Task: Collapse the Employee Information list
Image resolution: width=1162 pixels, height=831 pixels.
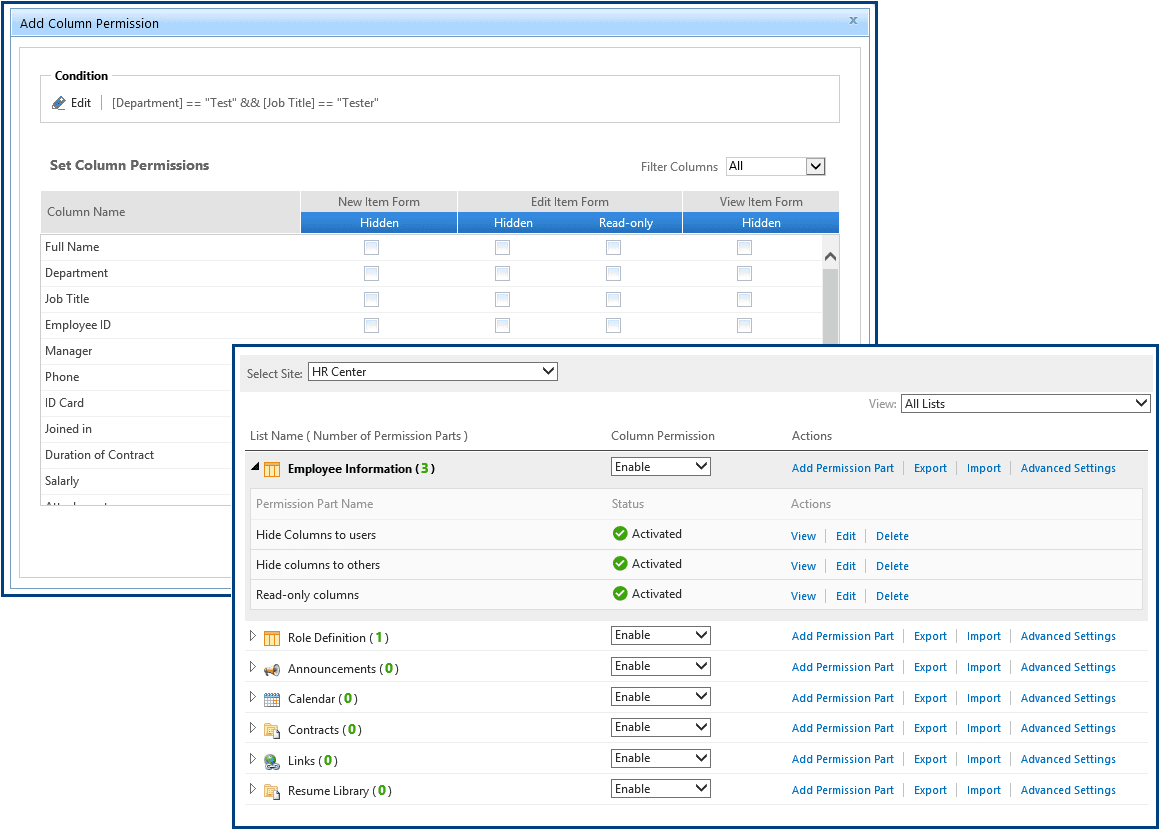Action: tap(255, 467)
